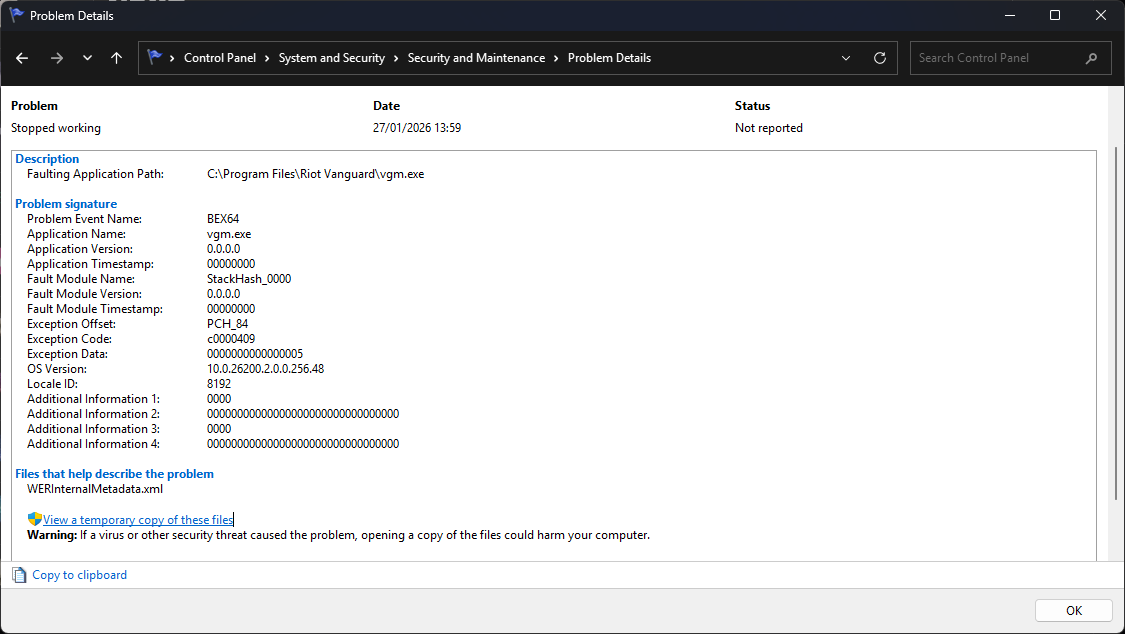Click the shield icon beside View link
Viewport: 1125px width, 634px height.
point(34,519)
